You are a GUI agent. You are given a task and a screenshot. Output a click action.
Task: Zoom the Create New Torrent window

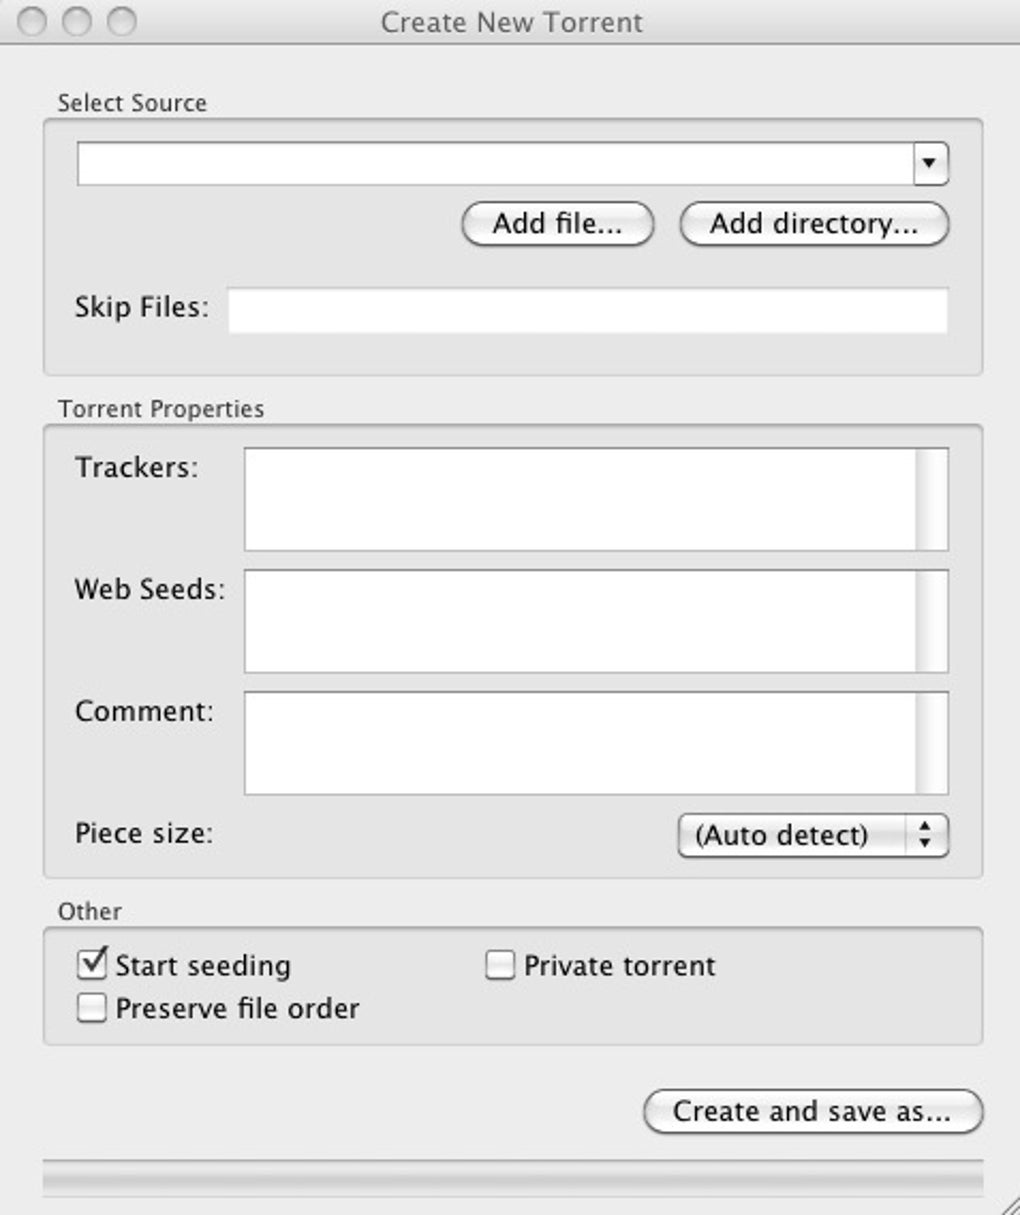point(122,21)
